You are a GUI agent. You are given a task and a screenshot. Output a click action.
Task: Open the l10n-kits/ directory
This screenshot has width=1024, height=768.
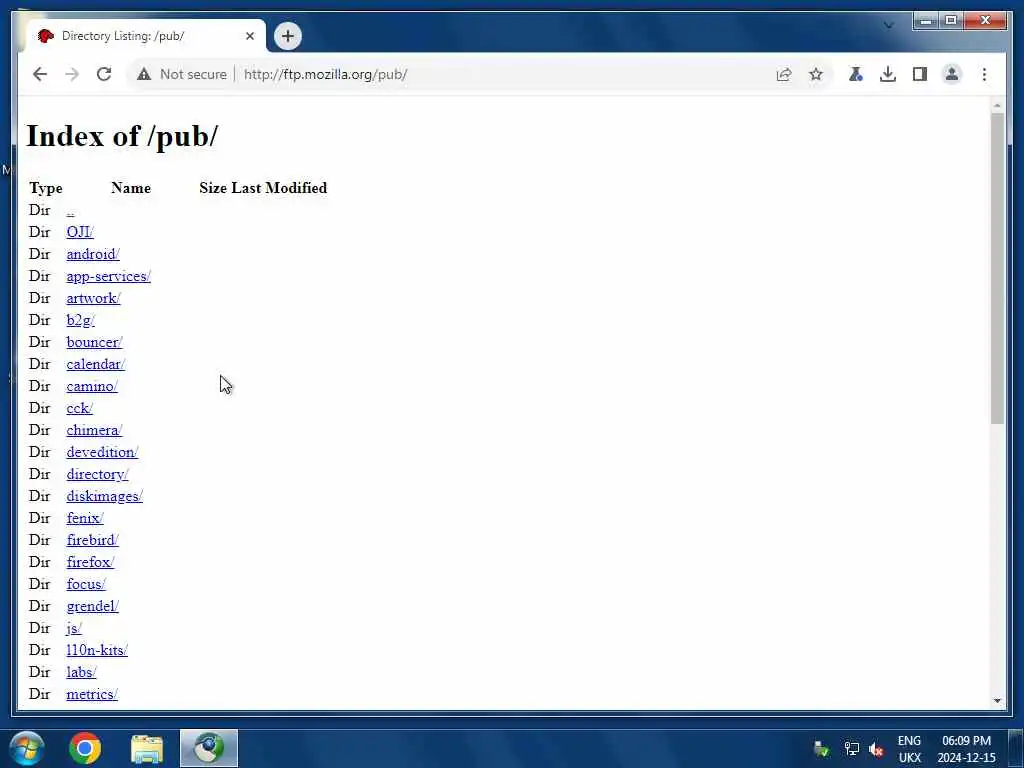coord(97,650)
